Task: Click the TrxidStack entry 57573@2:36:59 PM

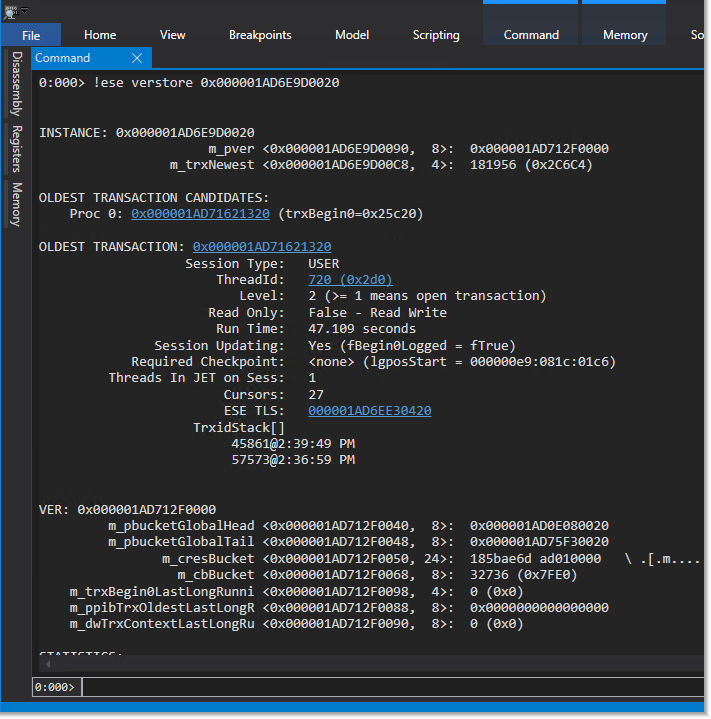Action: pyautogui.click(x=293, y=459)
